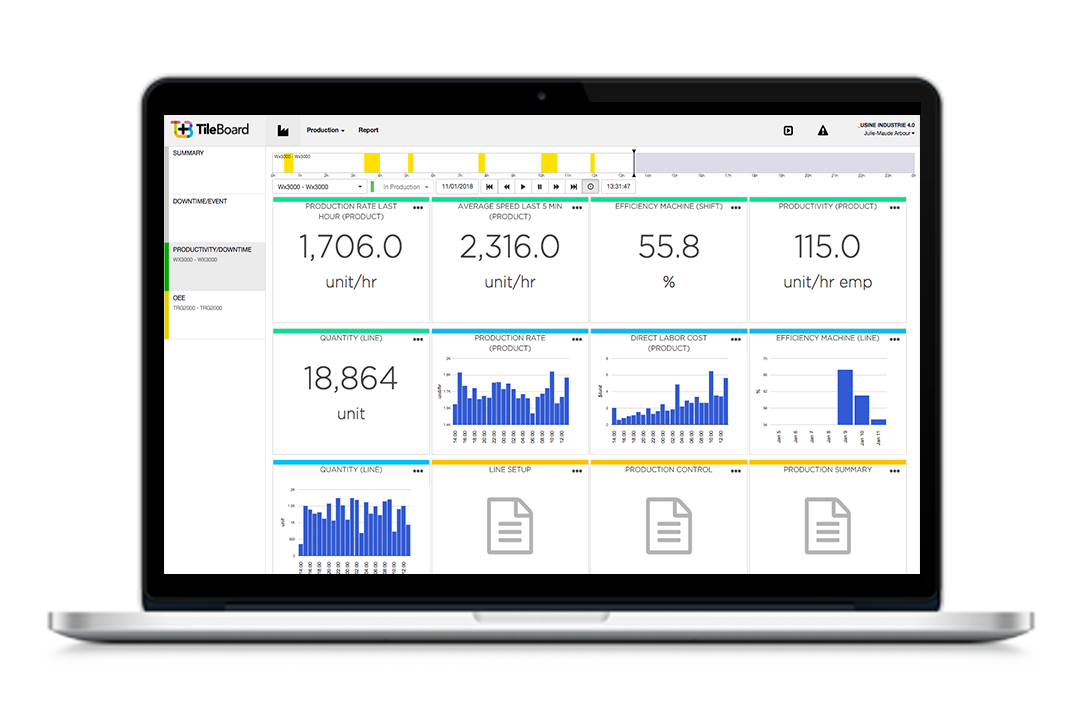1081x712 pixels.
Task: Click the 13:31:47 time field
Action: pos(618,187)
